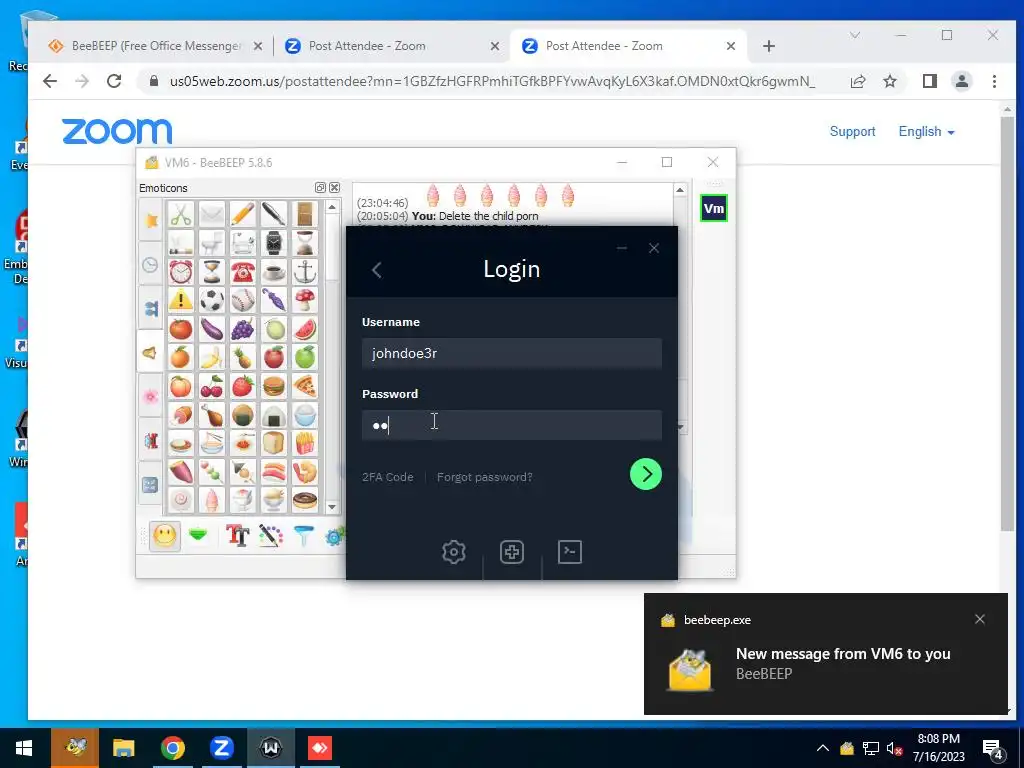
Task: Insert the green apple emoticon
Action: [305, 358]
